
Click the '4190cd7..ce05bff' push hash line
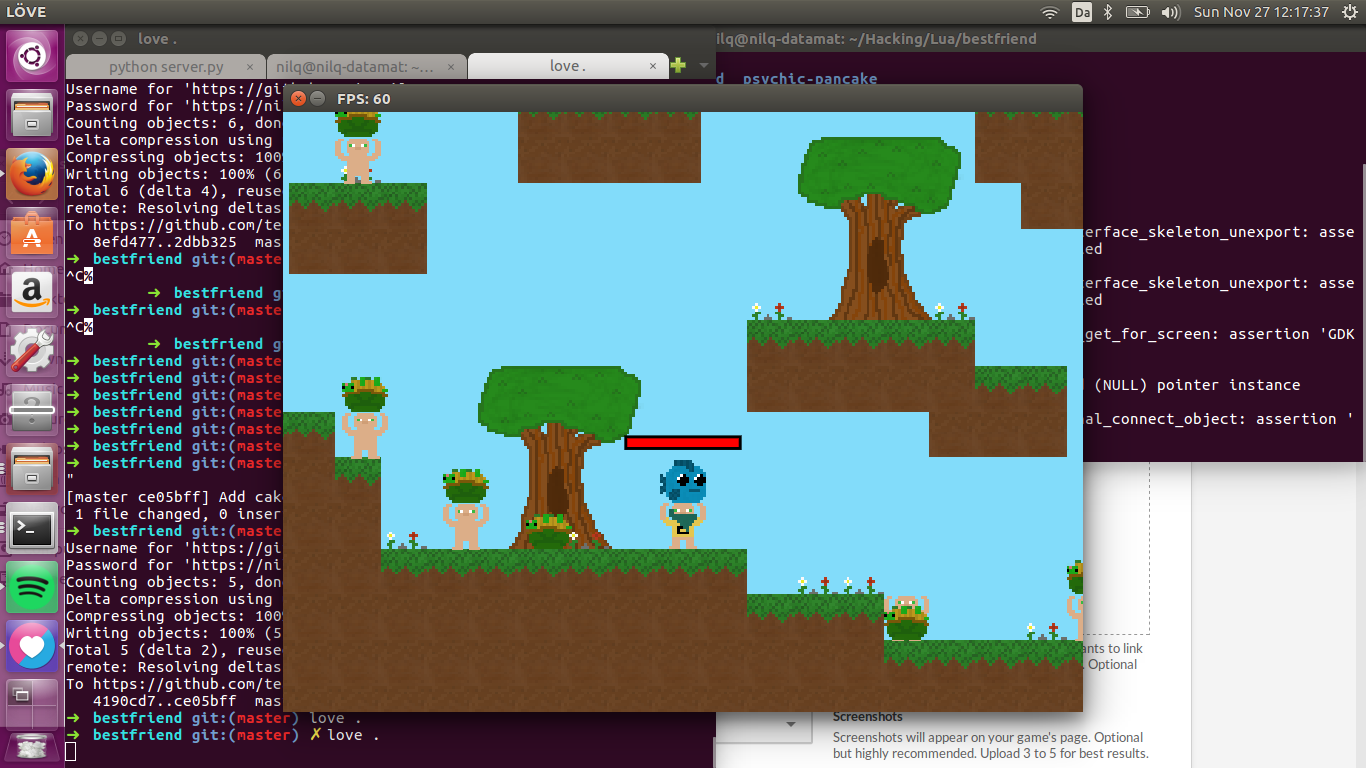click(x=165, y=701)
